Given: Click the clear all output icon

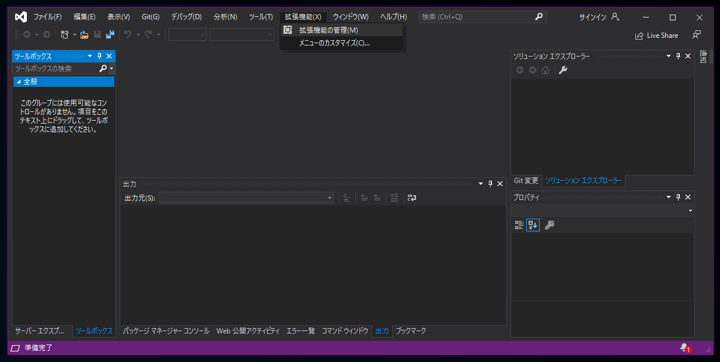Looking at the screenshot, I should coord(394,198).
